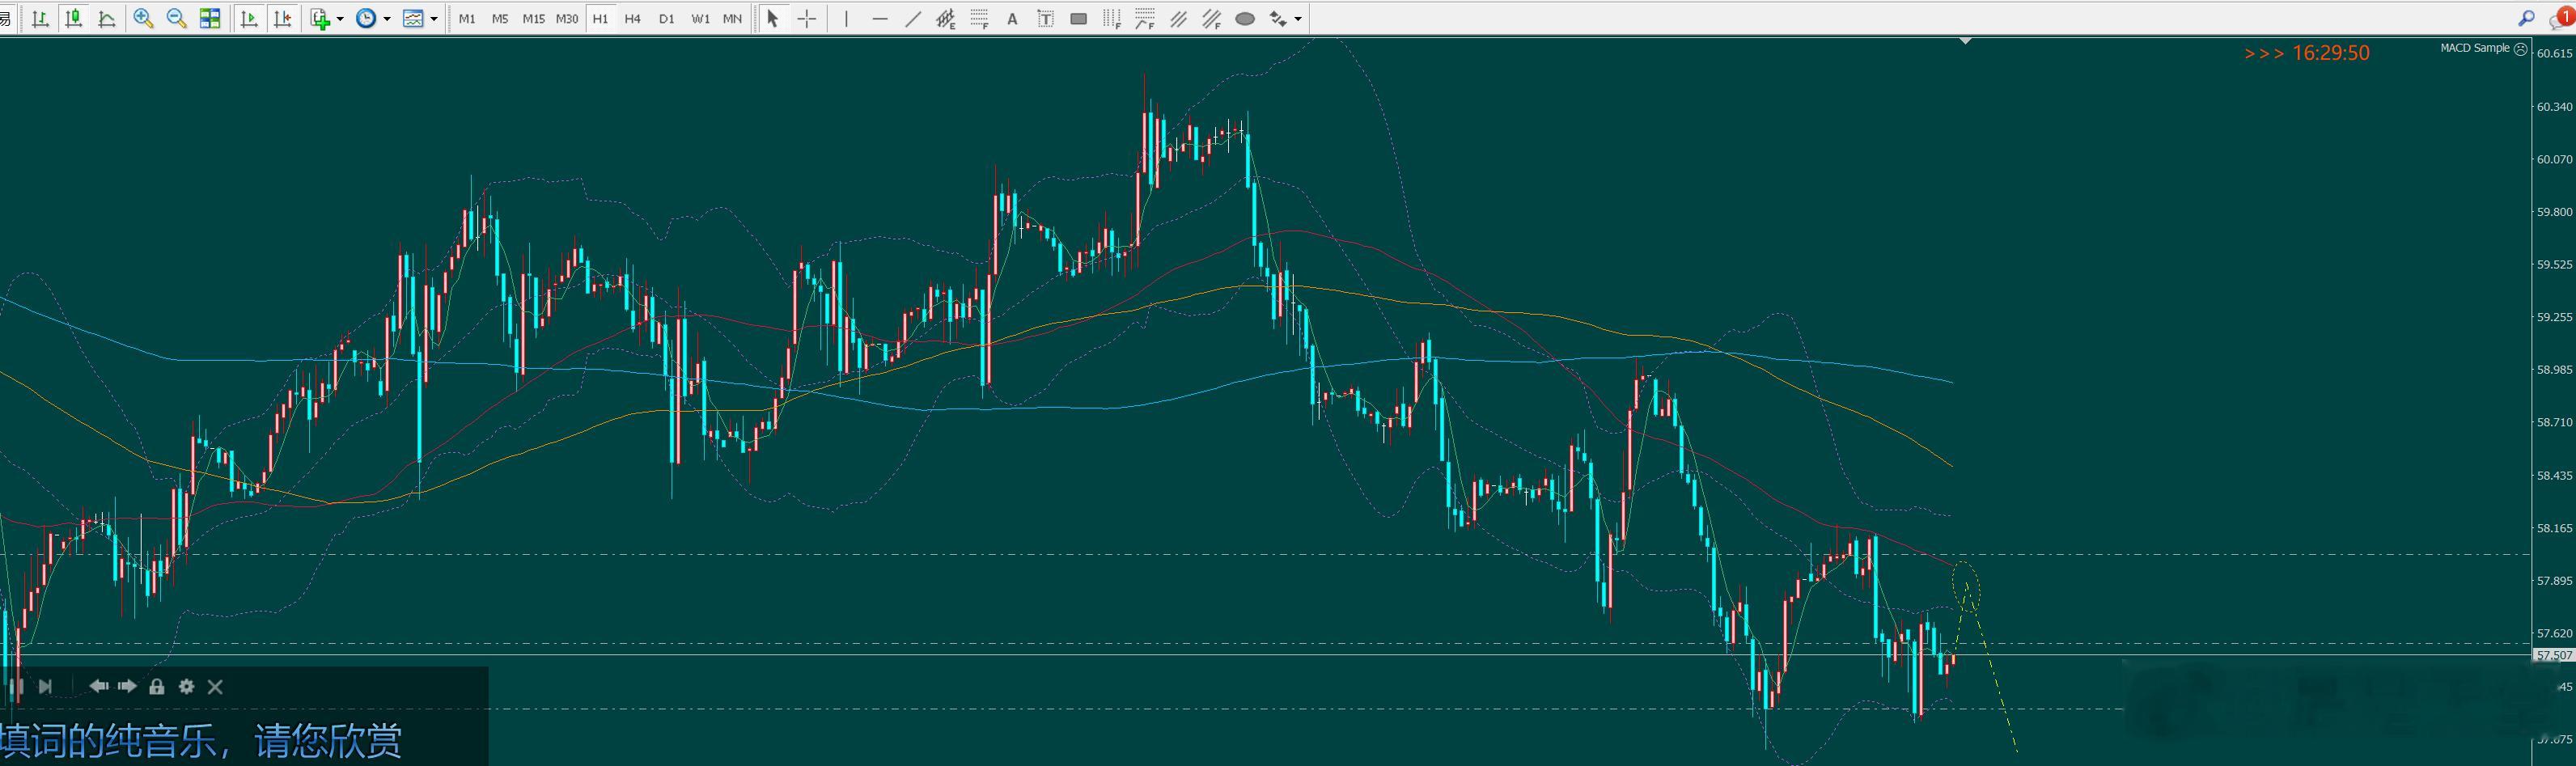This screenshot has height=766, width=2576.
Task: Select the M15 timeframe
Action: click(x=533, y=19)
